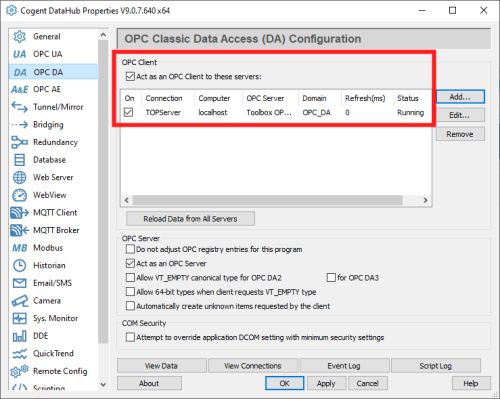500x399 pixels.
Task: Click the Cogent DataHub title bar icon
Action: [11, 11]
